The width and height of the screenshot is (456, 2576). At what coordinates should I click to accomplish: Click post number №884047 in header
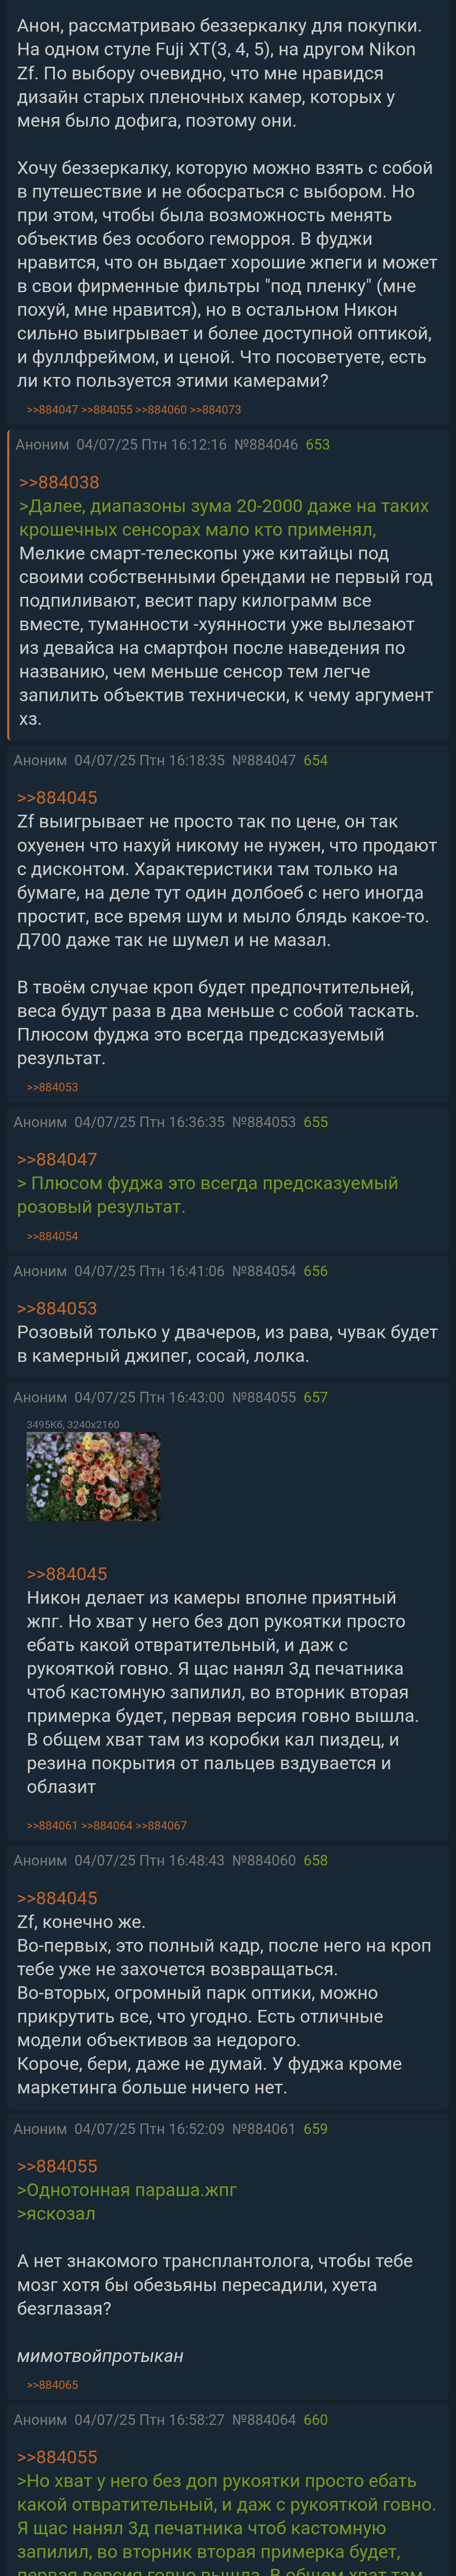(x=263, y=760)
